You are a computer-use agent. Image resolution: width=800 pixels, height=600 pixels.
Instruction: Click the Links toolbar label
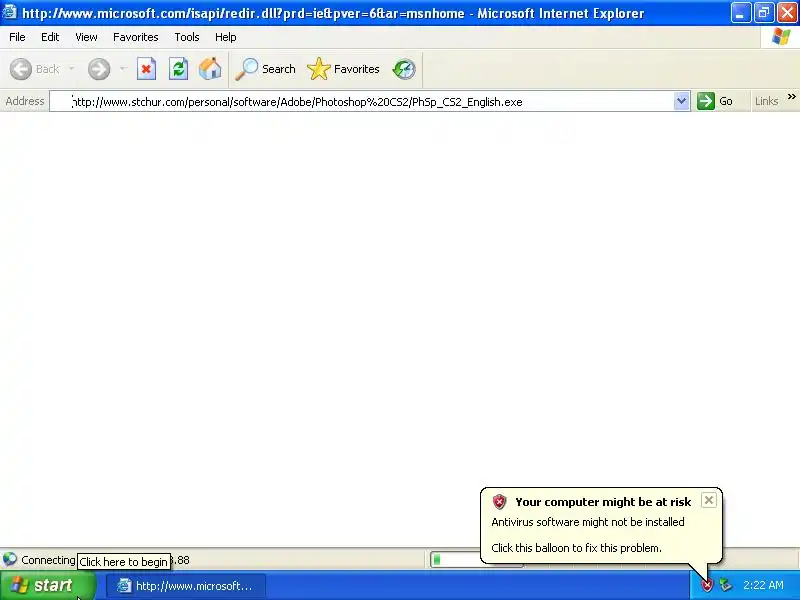pos(766,101)
